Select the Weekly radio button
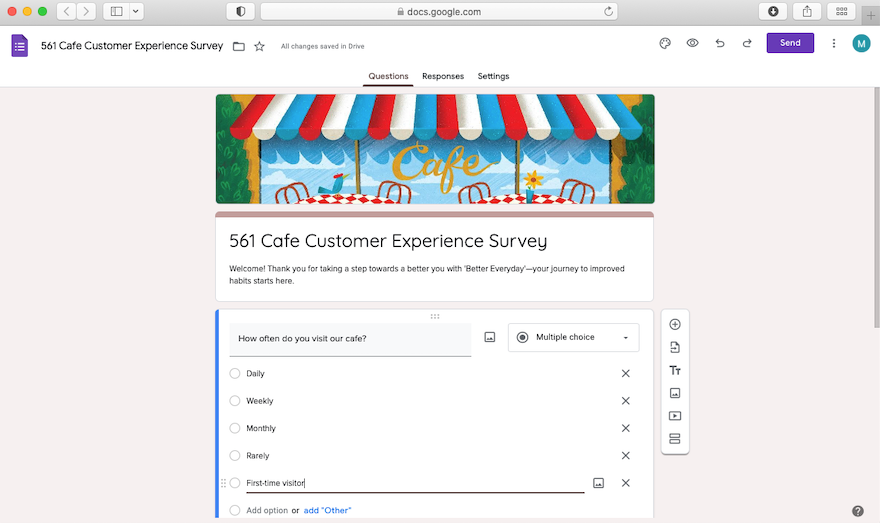Screen dimensions: 880x523 [235, 401]
